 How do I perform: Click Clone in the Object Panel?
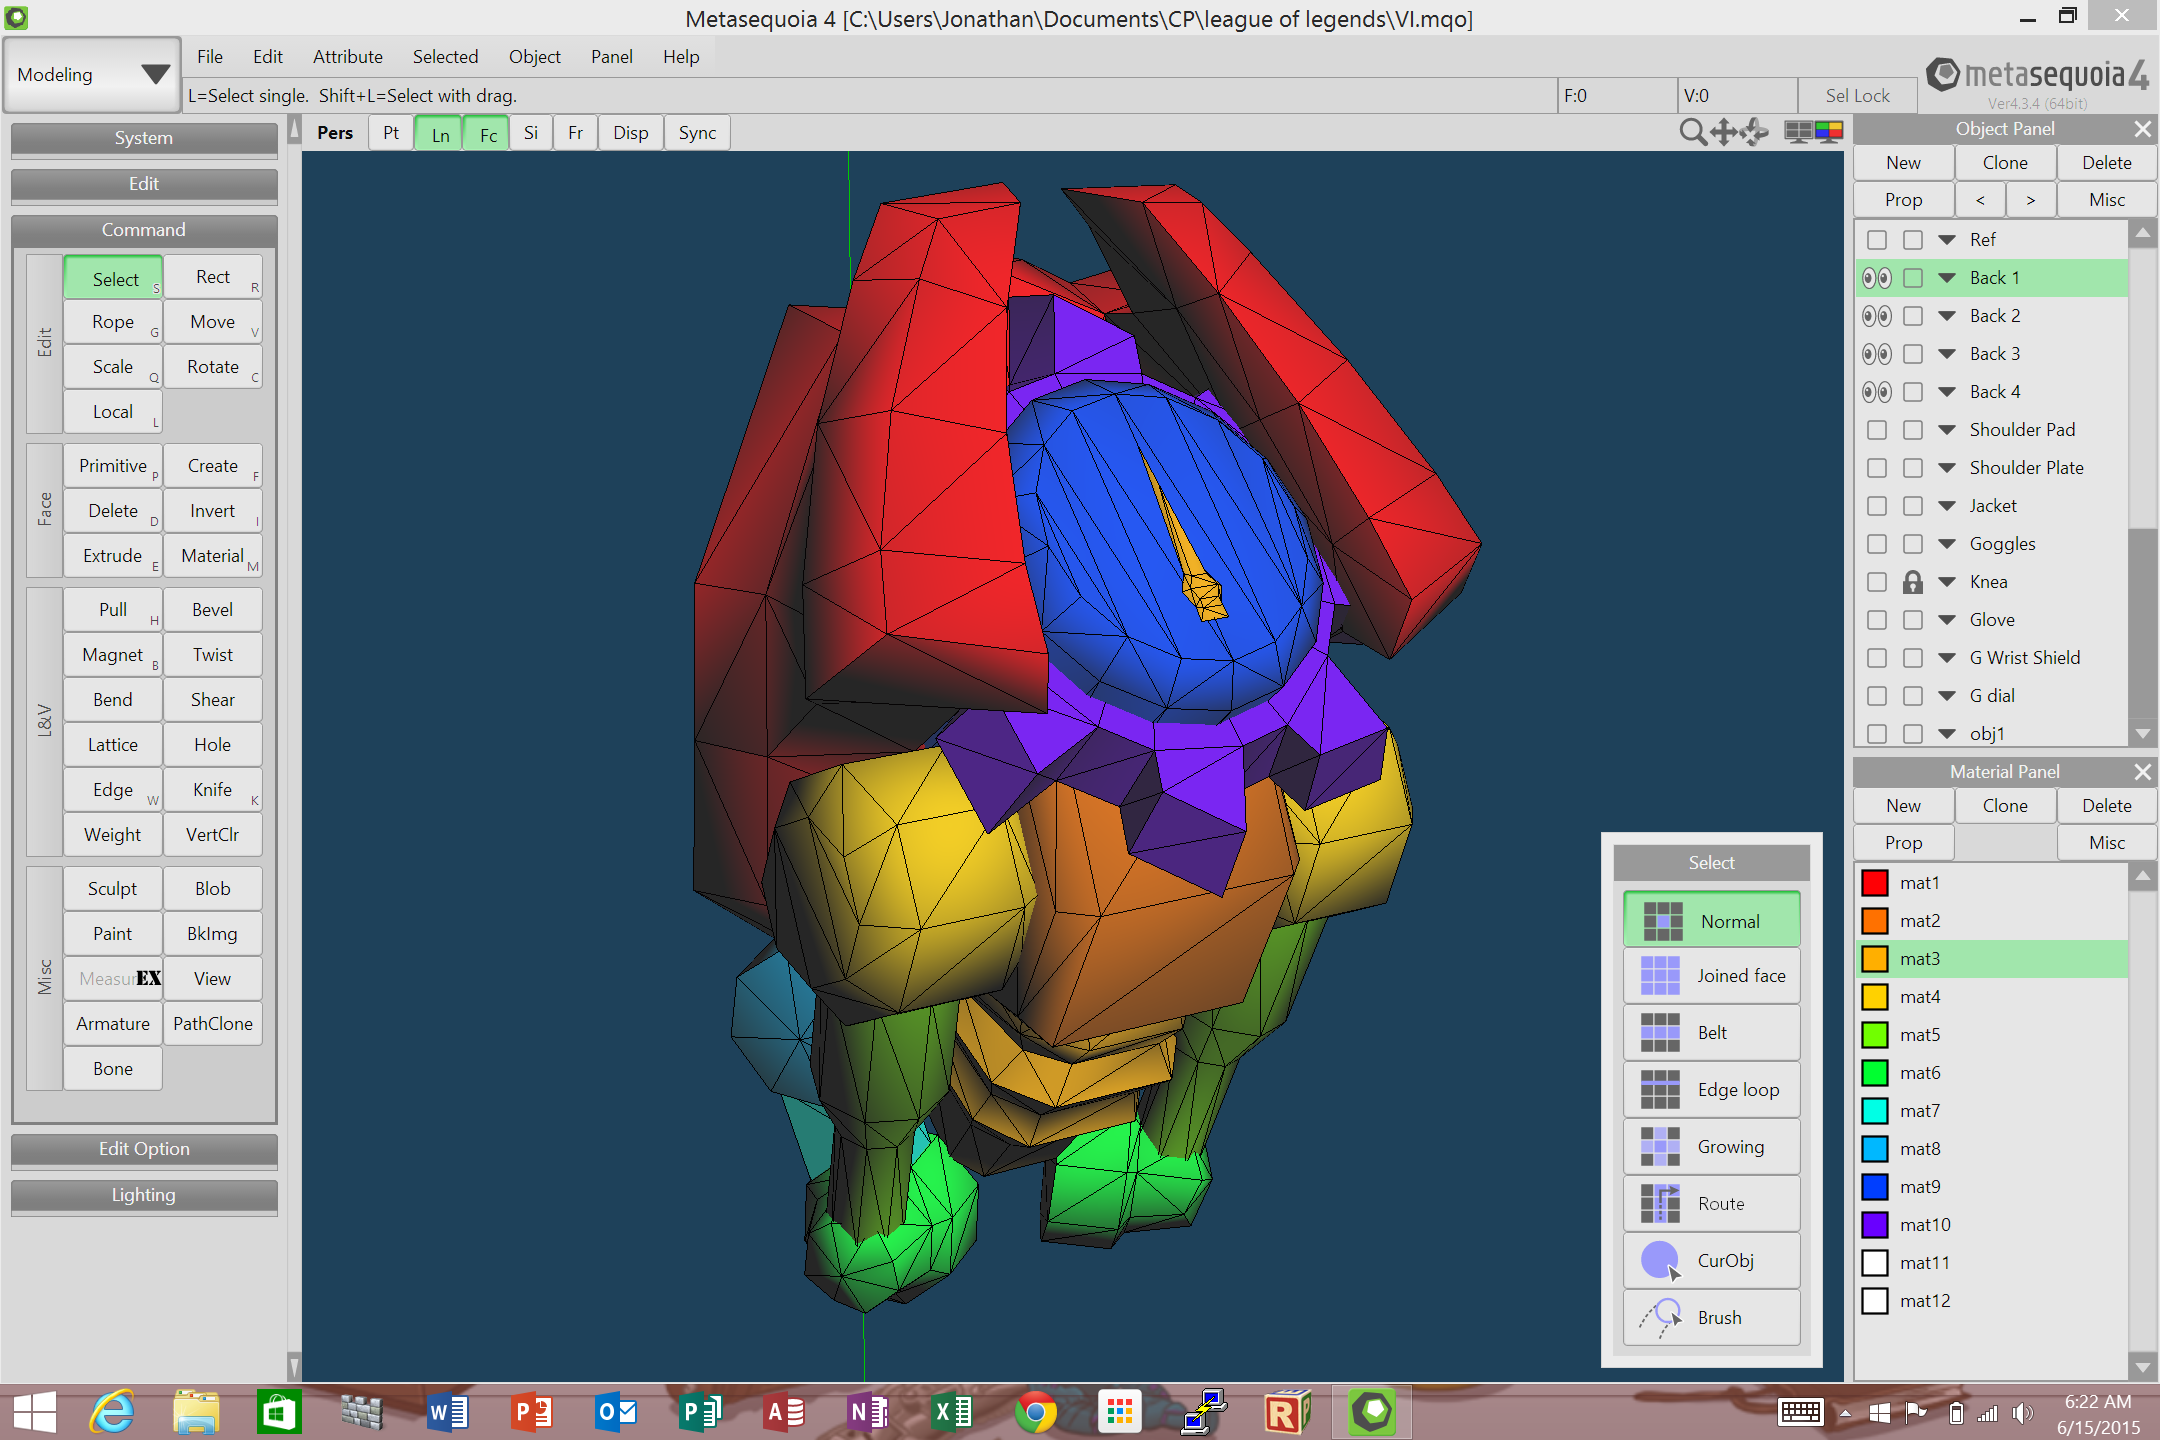pyautogui.click(x=2005, y=163)
